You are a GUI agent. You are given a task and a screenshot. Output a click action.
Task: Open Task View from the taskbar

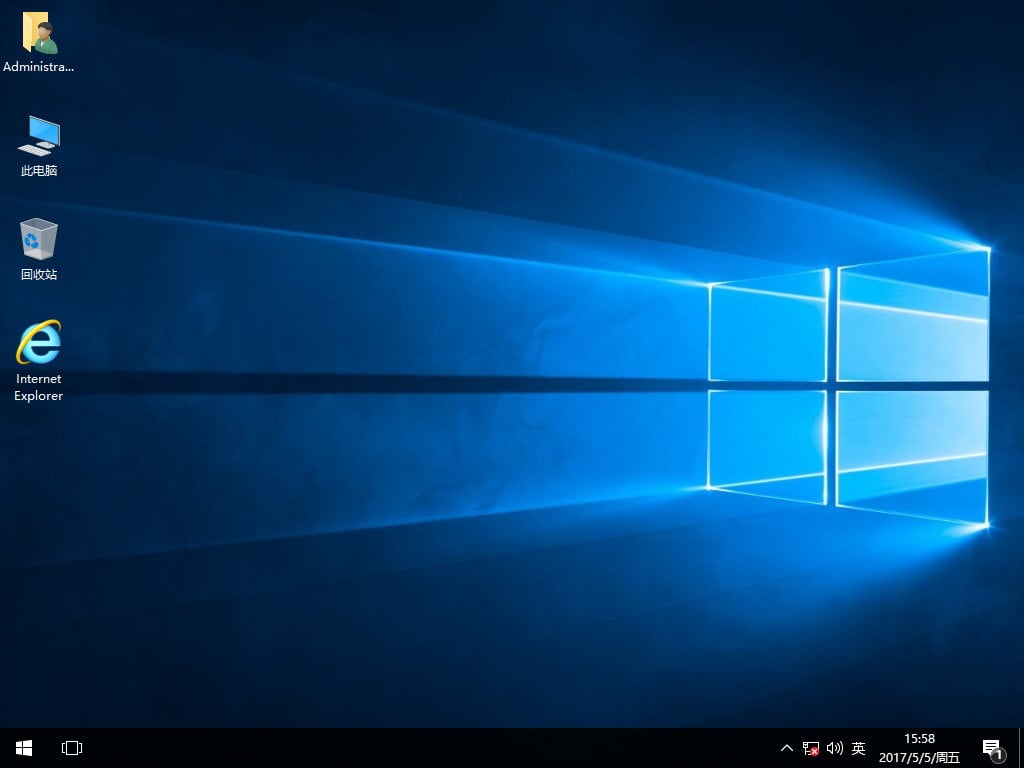point(72,748)
